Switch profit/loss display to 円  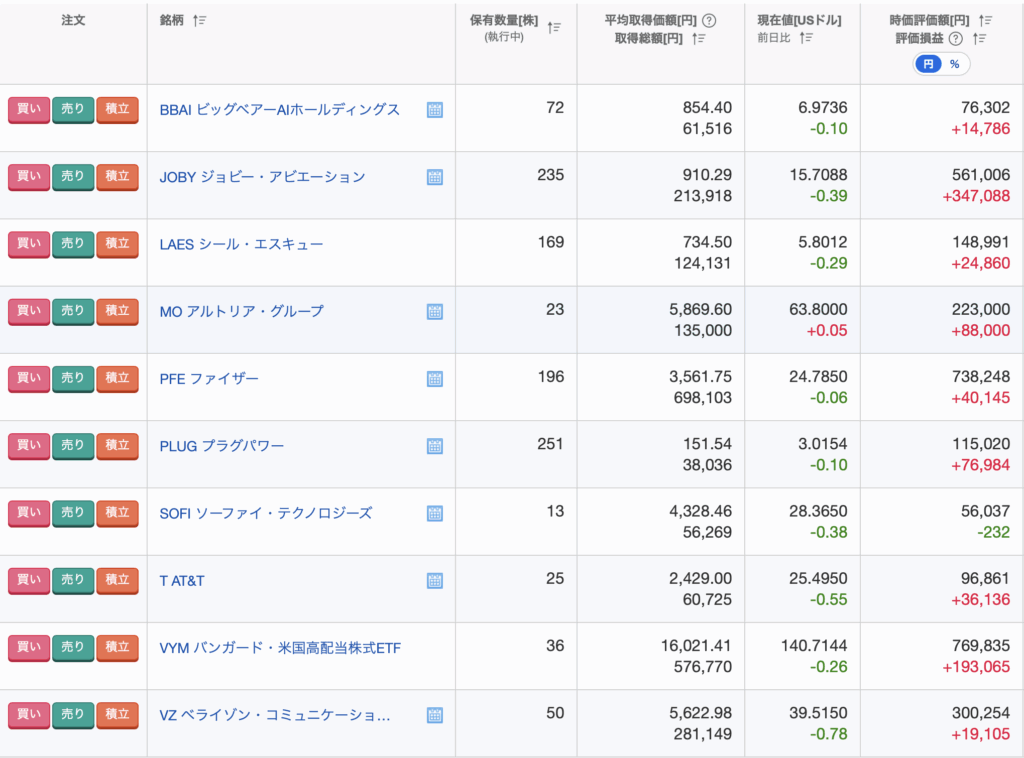click(x=928, y=64)
